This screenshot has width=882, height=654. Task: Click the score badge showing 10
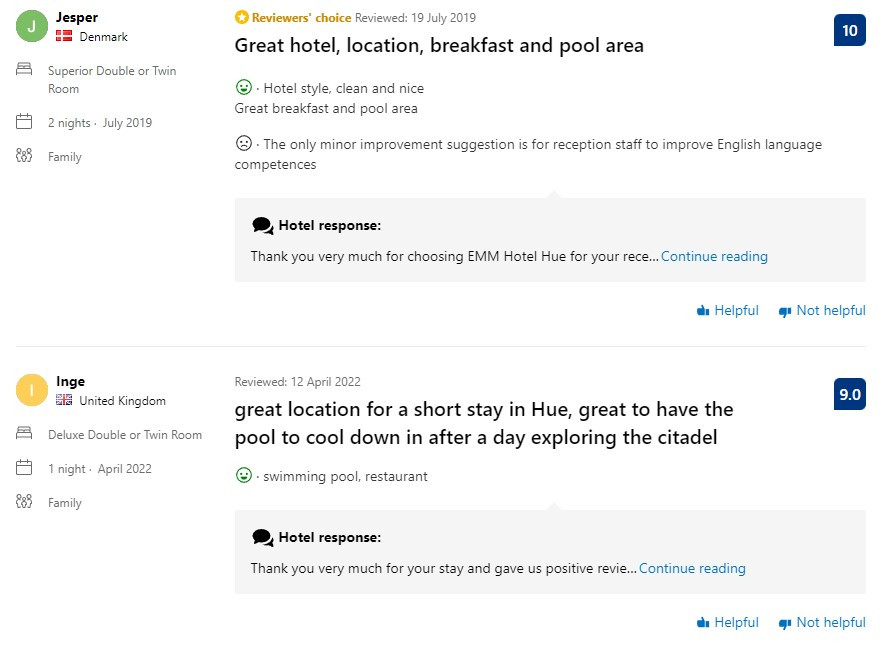pyautogui.click(x=849, y=31)
